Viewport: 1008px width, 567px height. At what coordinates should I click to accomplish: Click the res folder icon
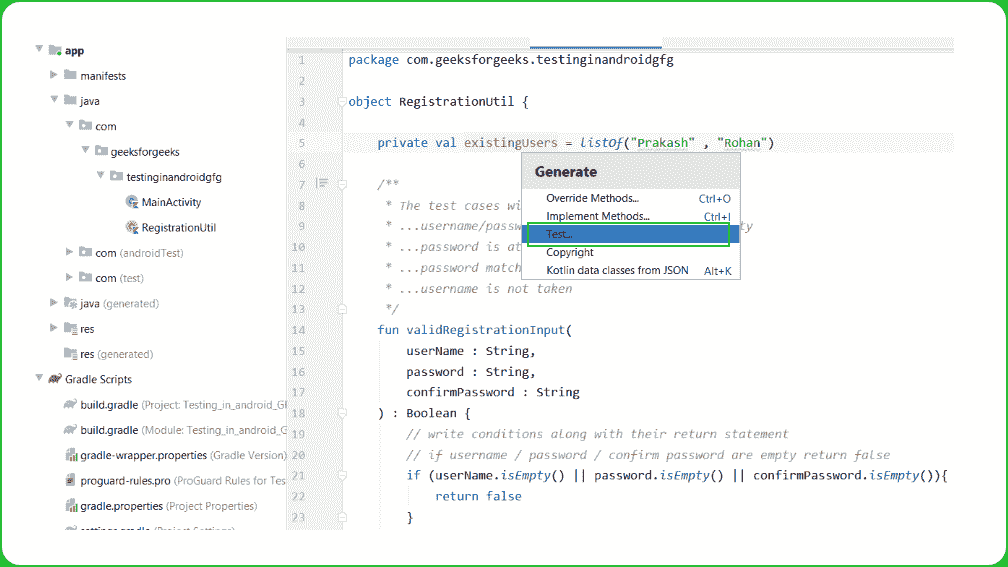tap(70, 328)
